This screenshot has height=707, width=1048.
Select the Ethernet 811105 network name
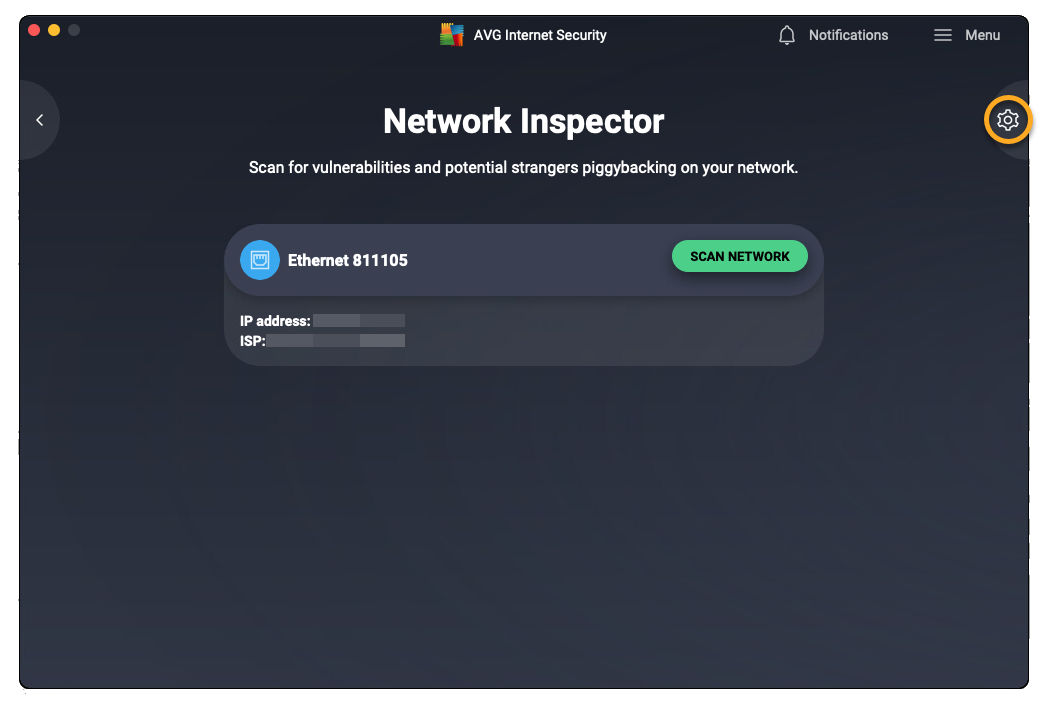348,260
